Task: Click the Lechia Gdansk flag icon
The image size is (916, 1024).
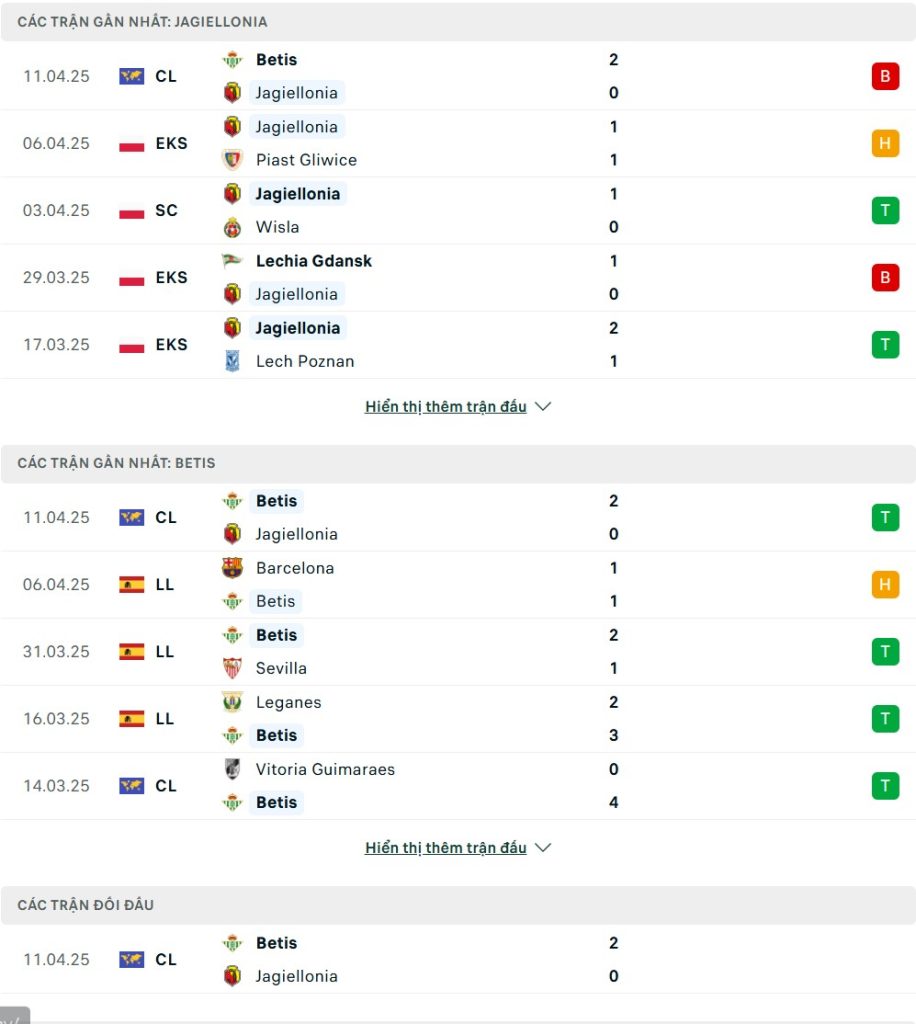Action: [232, 261]
